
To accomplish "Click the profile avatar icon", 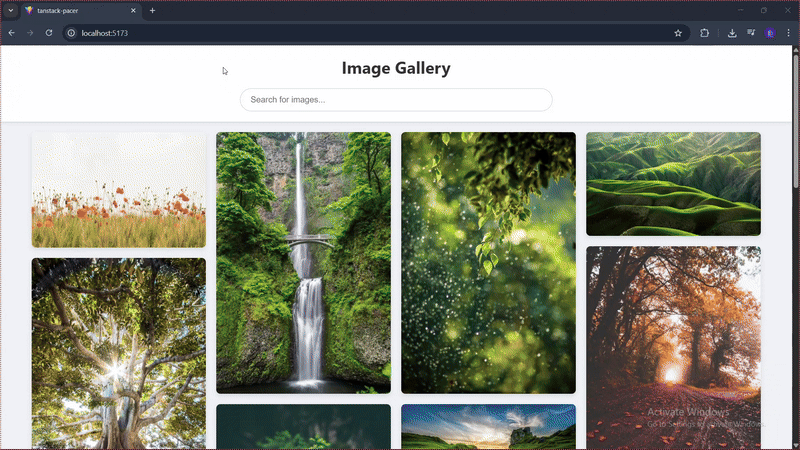I will click(x=770, y=33).
